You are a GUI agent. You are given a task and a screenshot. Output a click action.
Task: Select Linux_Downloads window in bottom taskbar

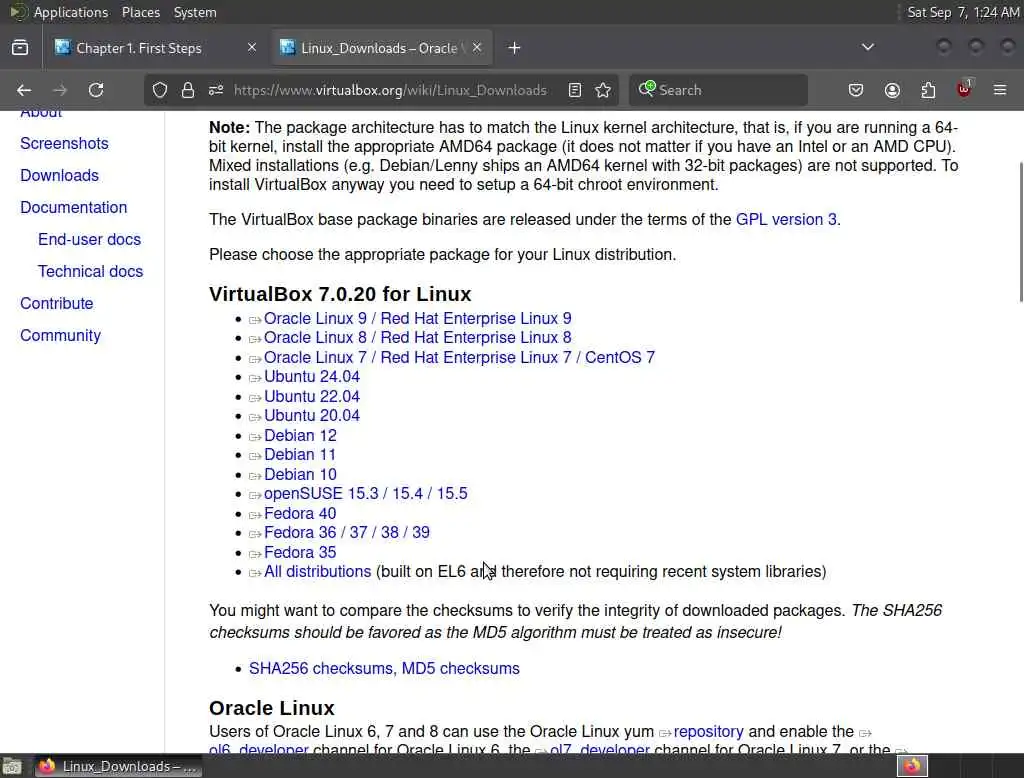coord(118,766)
